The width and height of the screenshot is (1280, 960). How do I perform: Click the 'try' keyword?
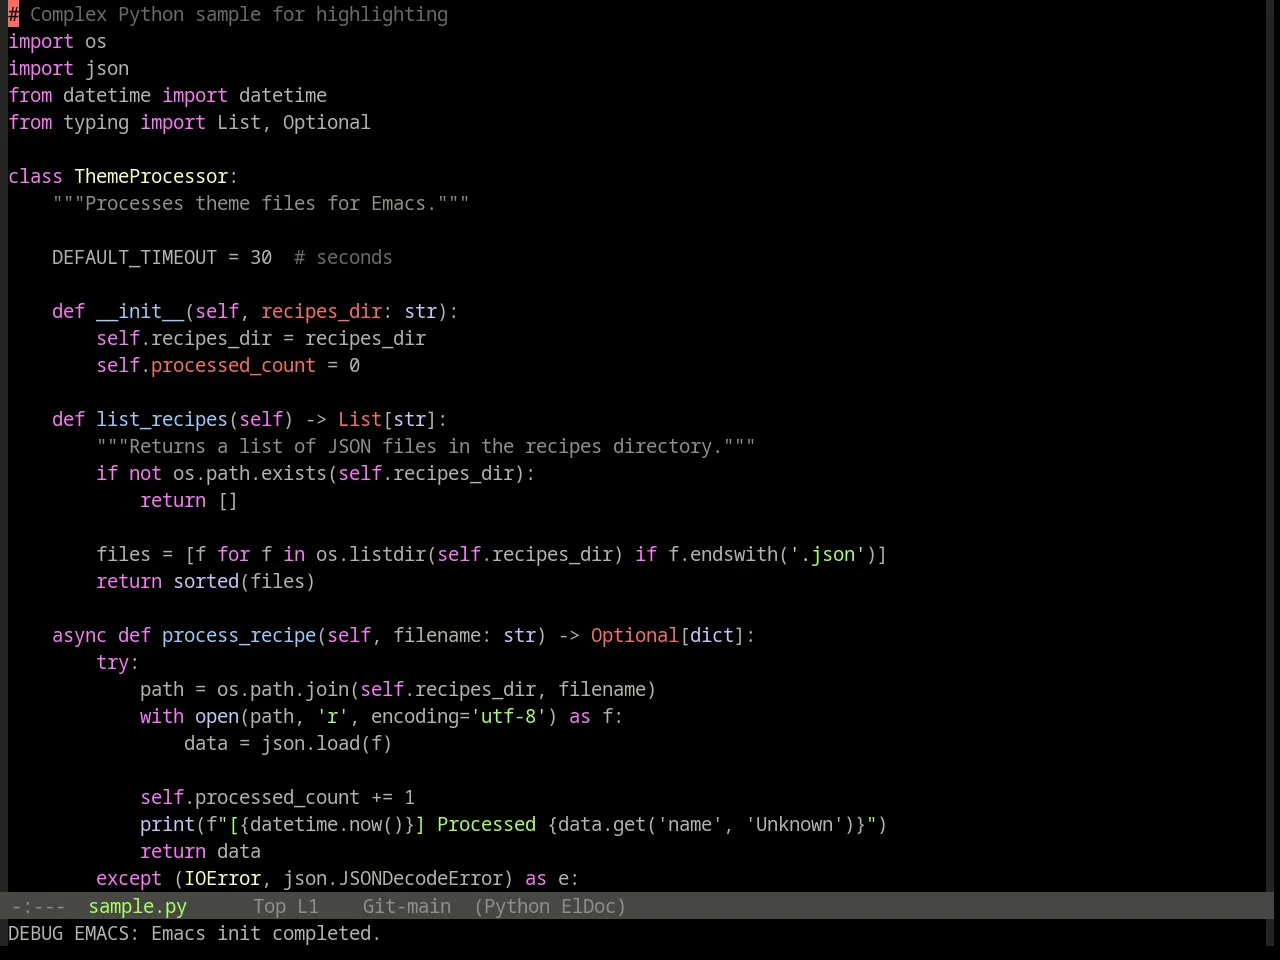click(112, 662)
